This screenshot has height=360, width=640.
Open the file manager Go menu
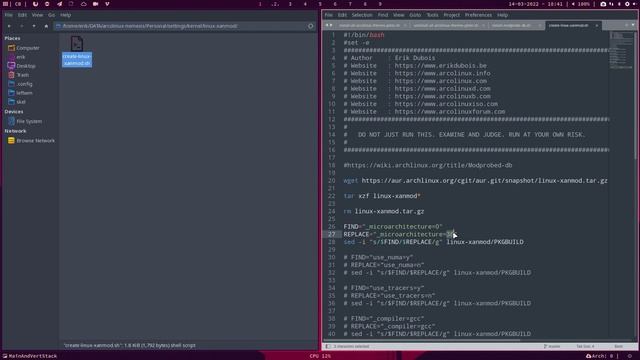click(x=51, y=15)
